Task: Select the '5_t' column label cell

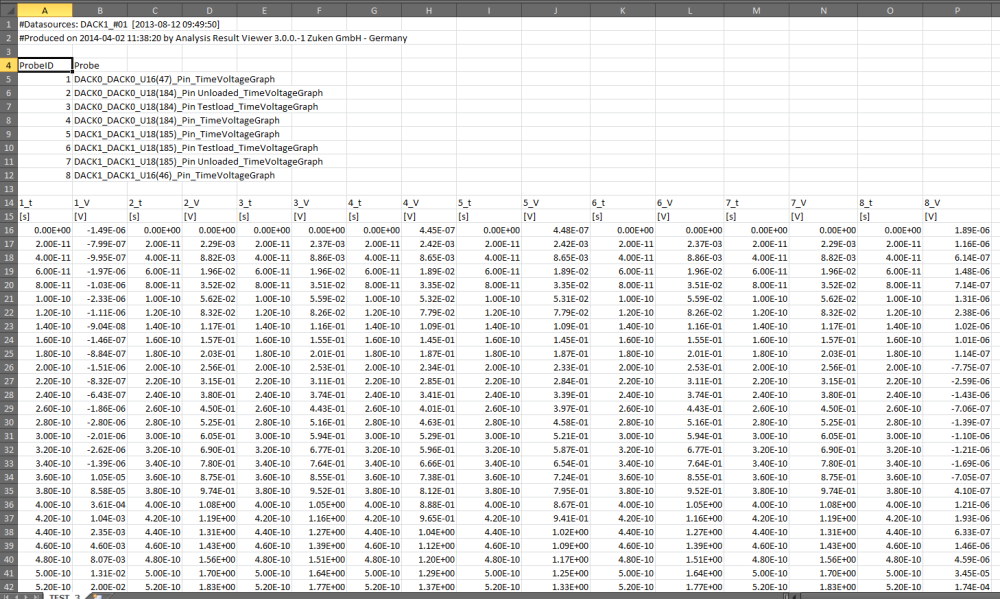Action: pyautogui.click(x=489, y=203)
